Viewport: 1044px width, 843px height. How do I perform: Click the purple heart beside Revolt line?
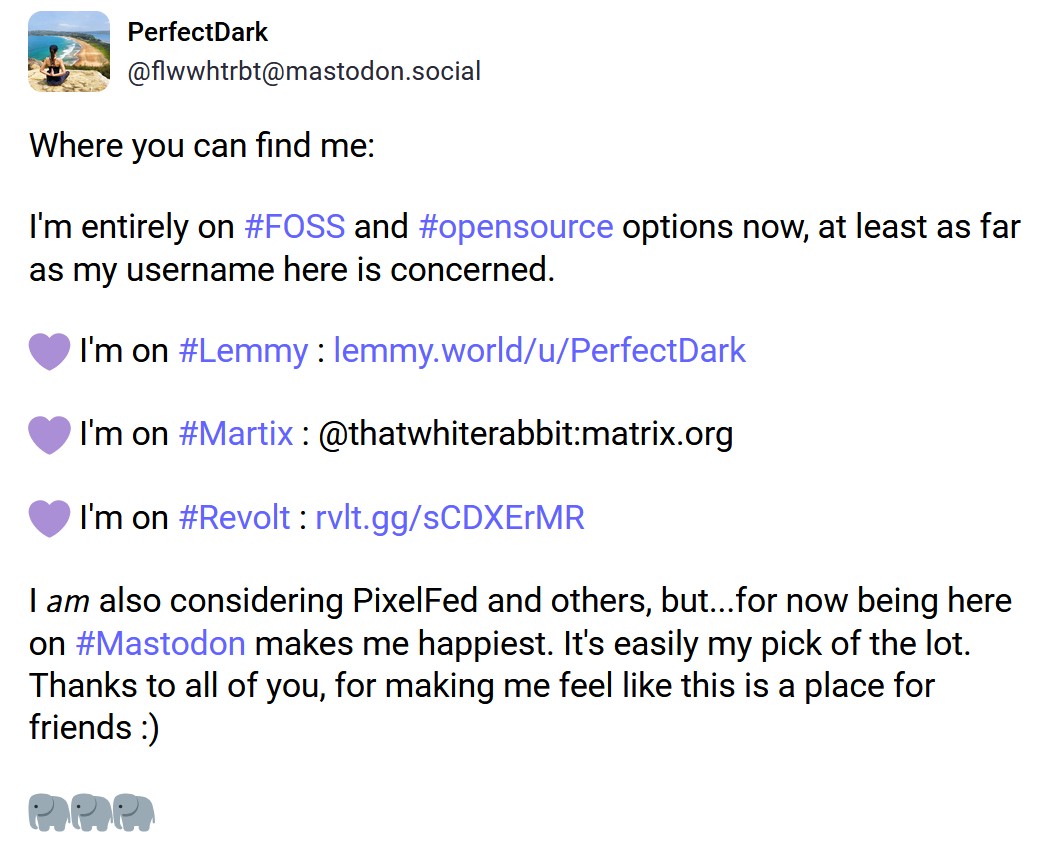tap(49, 518)
